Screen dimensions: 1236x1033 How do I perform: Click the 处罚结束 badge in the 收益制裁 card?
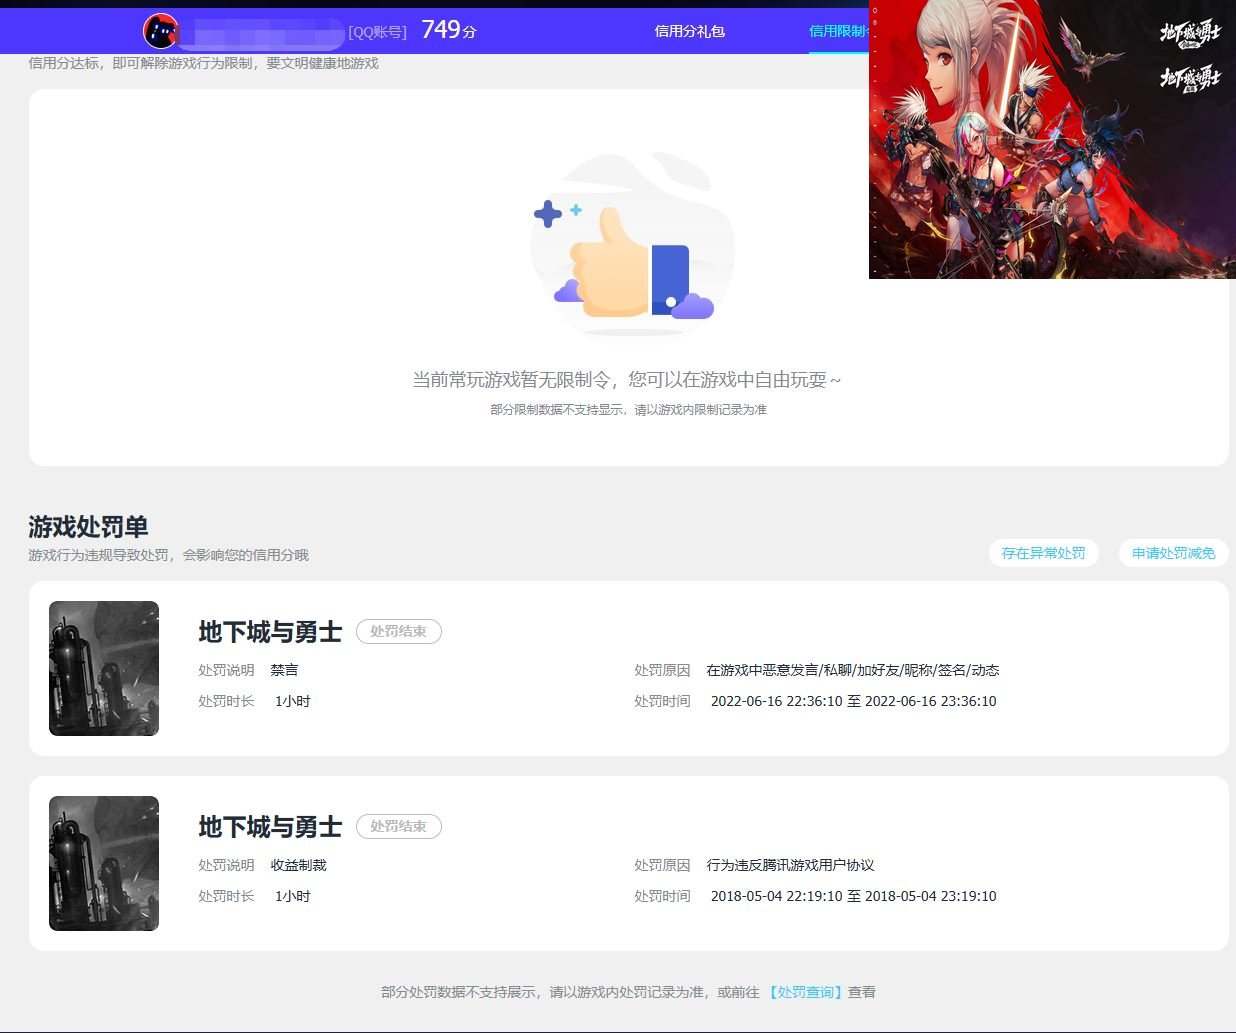point(398,826)
